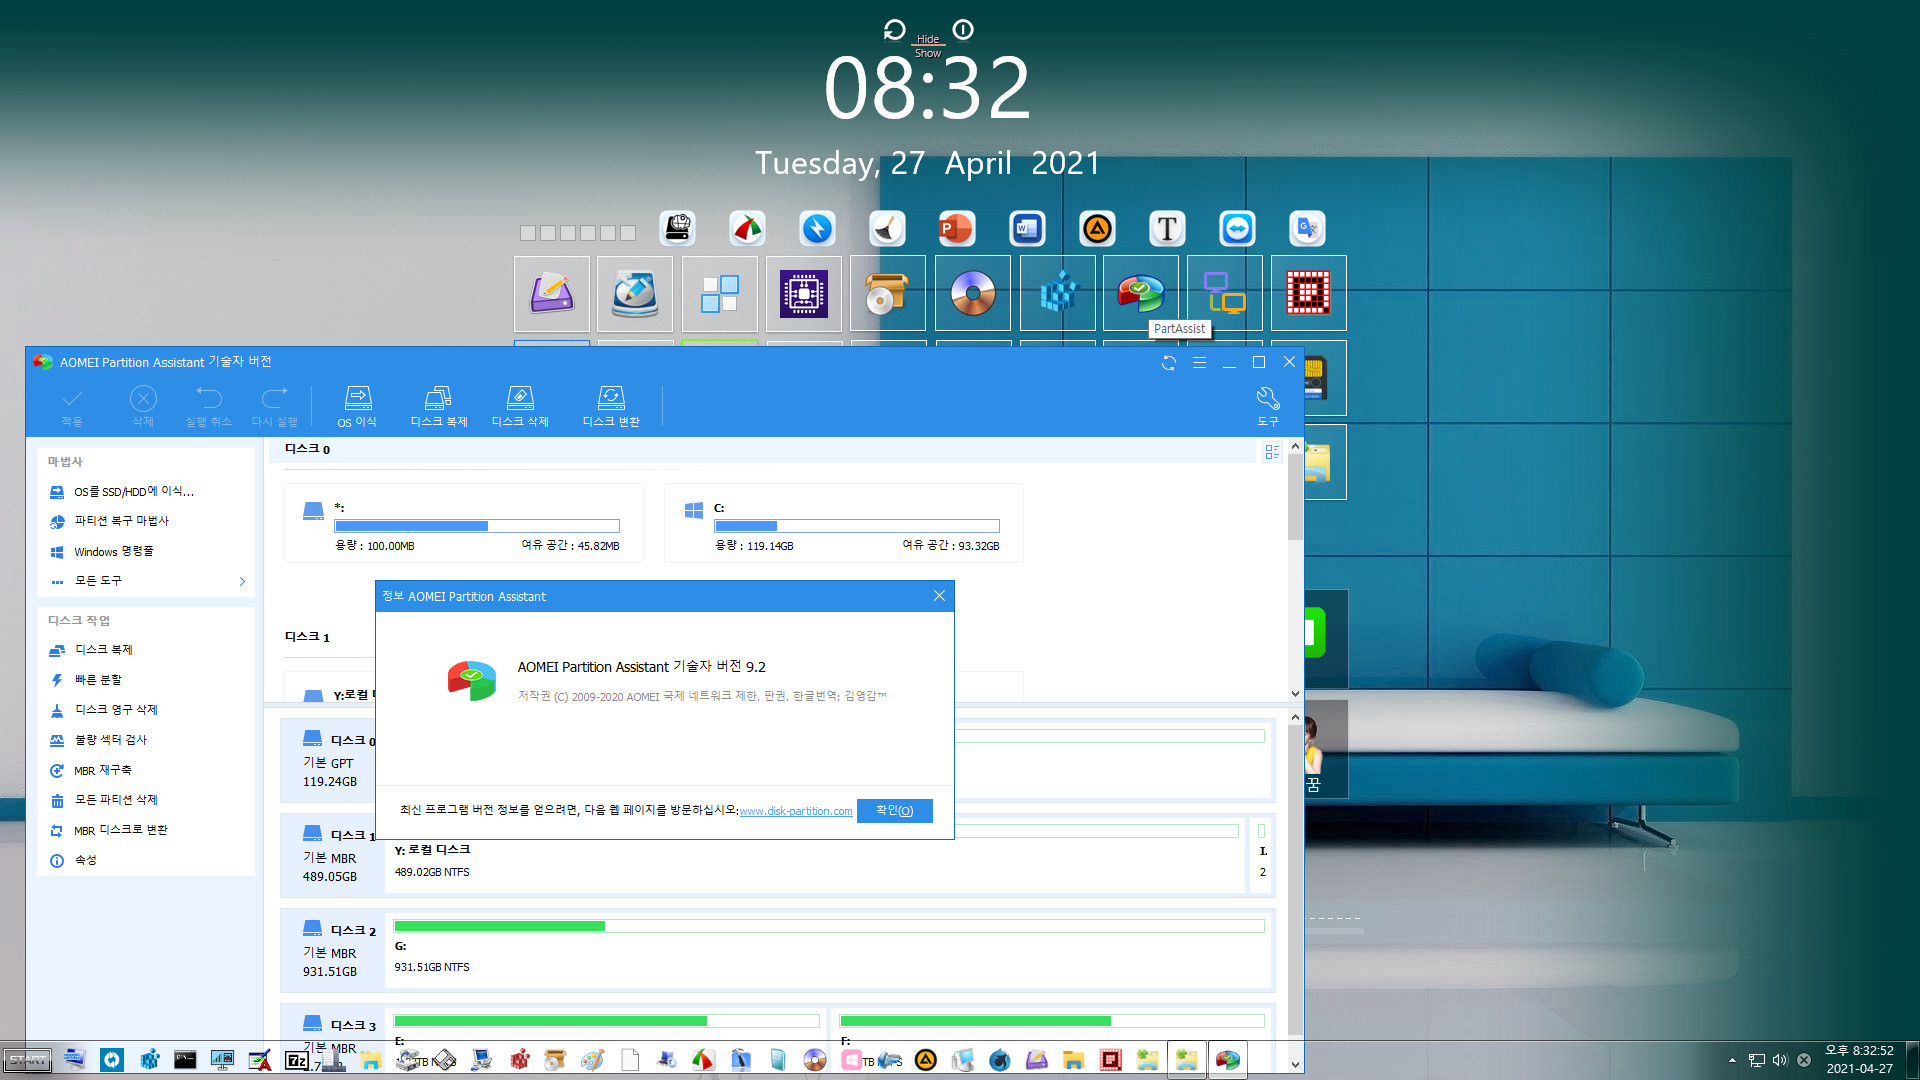Screen dimensions: 1920x1080
Task: Launch the PartAssist tile in launcher
Action: (x=1141, y=293)
